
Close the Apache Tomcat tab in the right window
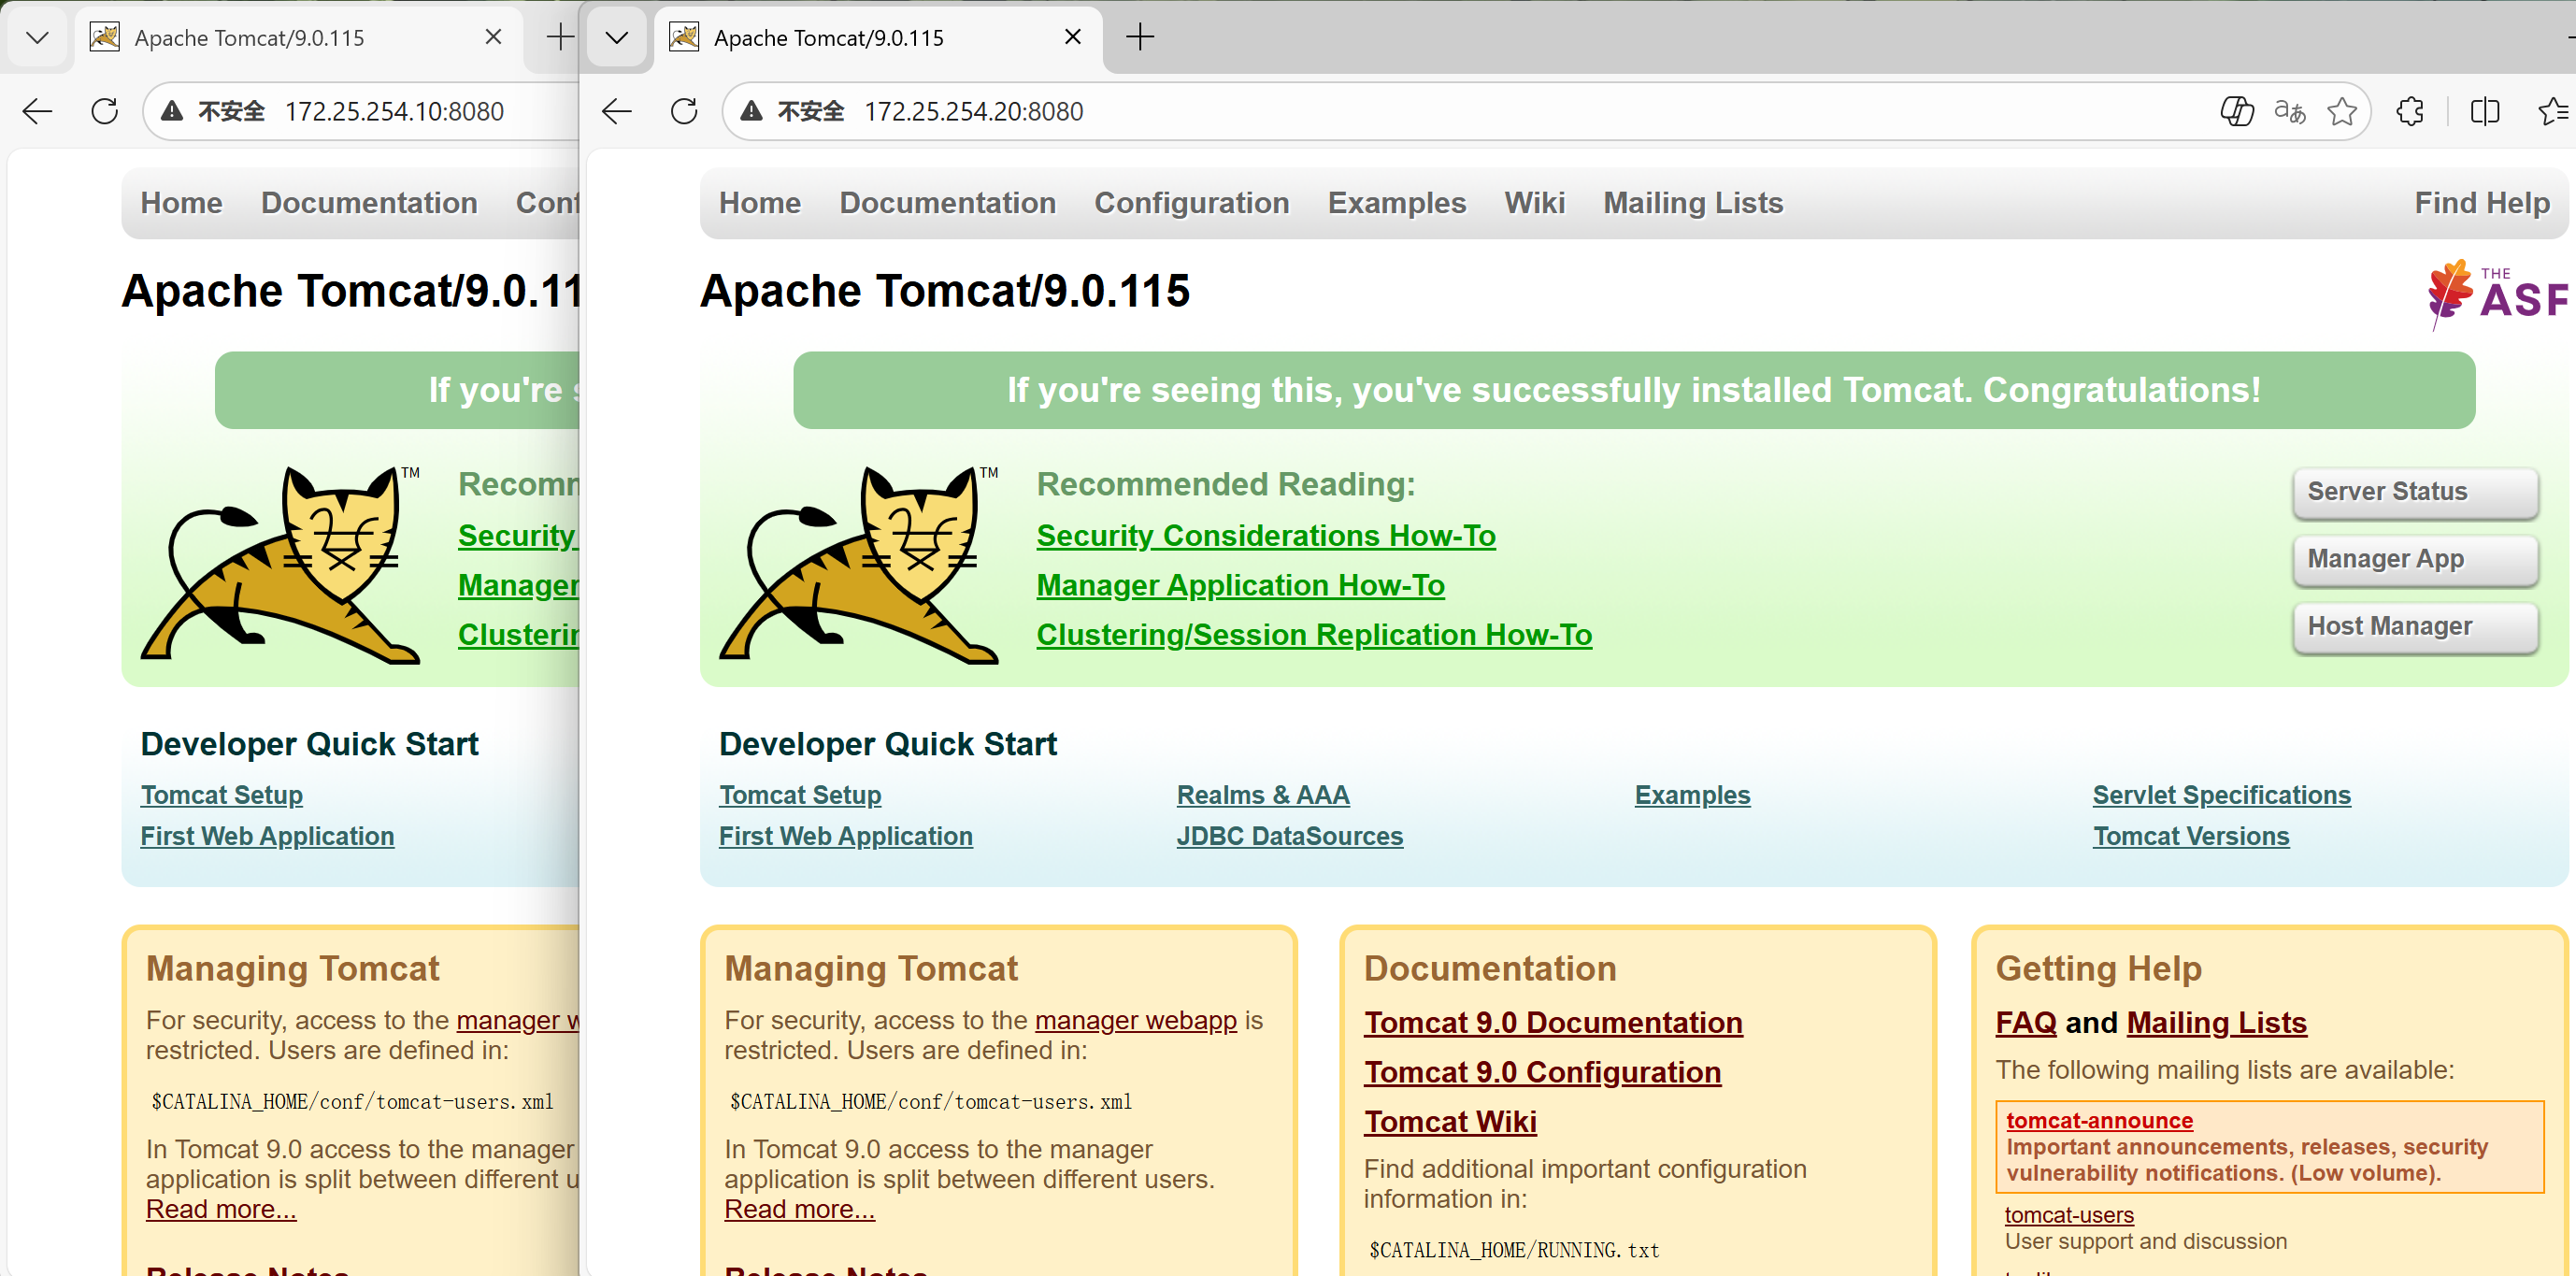click(1073, 37)
